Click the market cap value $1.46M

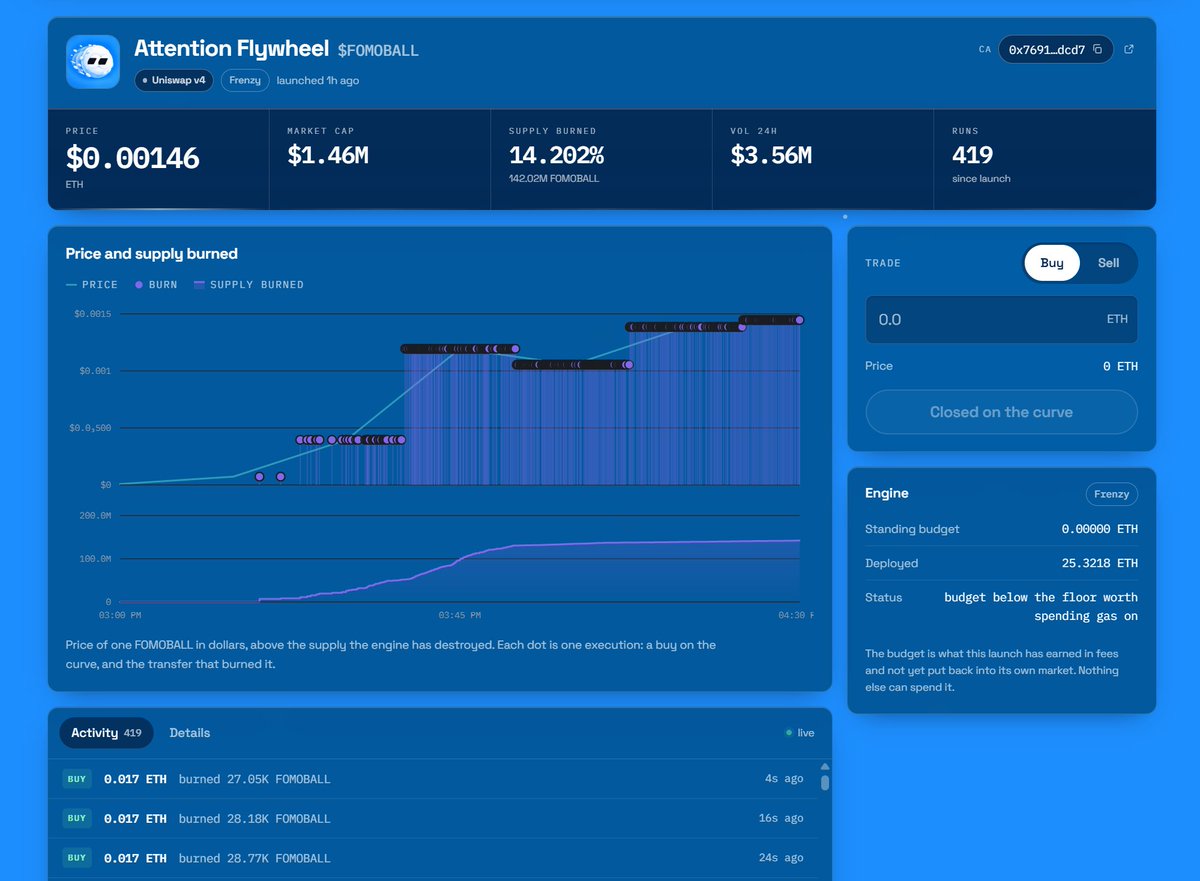click(328, 155)
